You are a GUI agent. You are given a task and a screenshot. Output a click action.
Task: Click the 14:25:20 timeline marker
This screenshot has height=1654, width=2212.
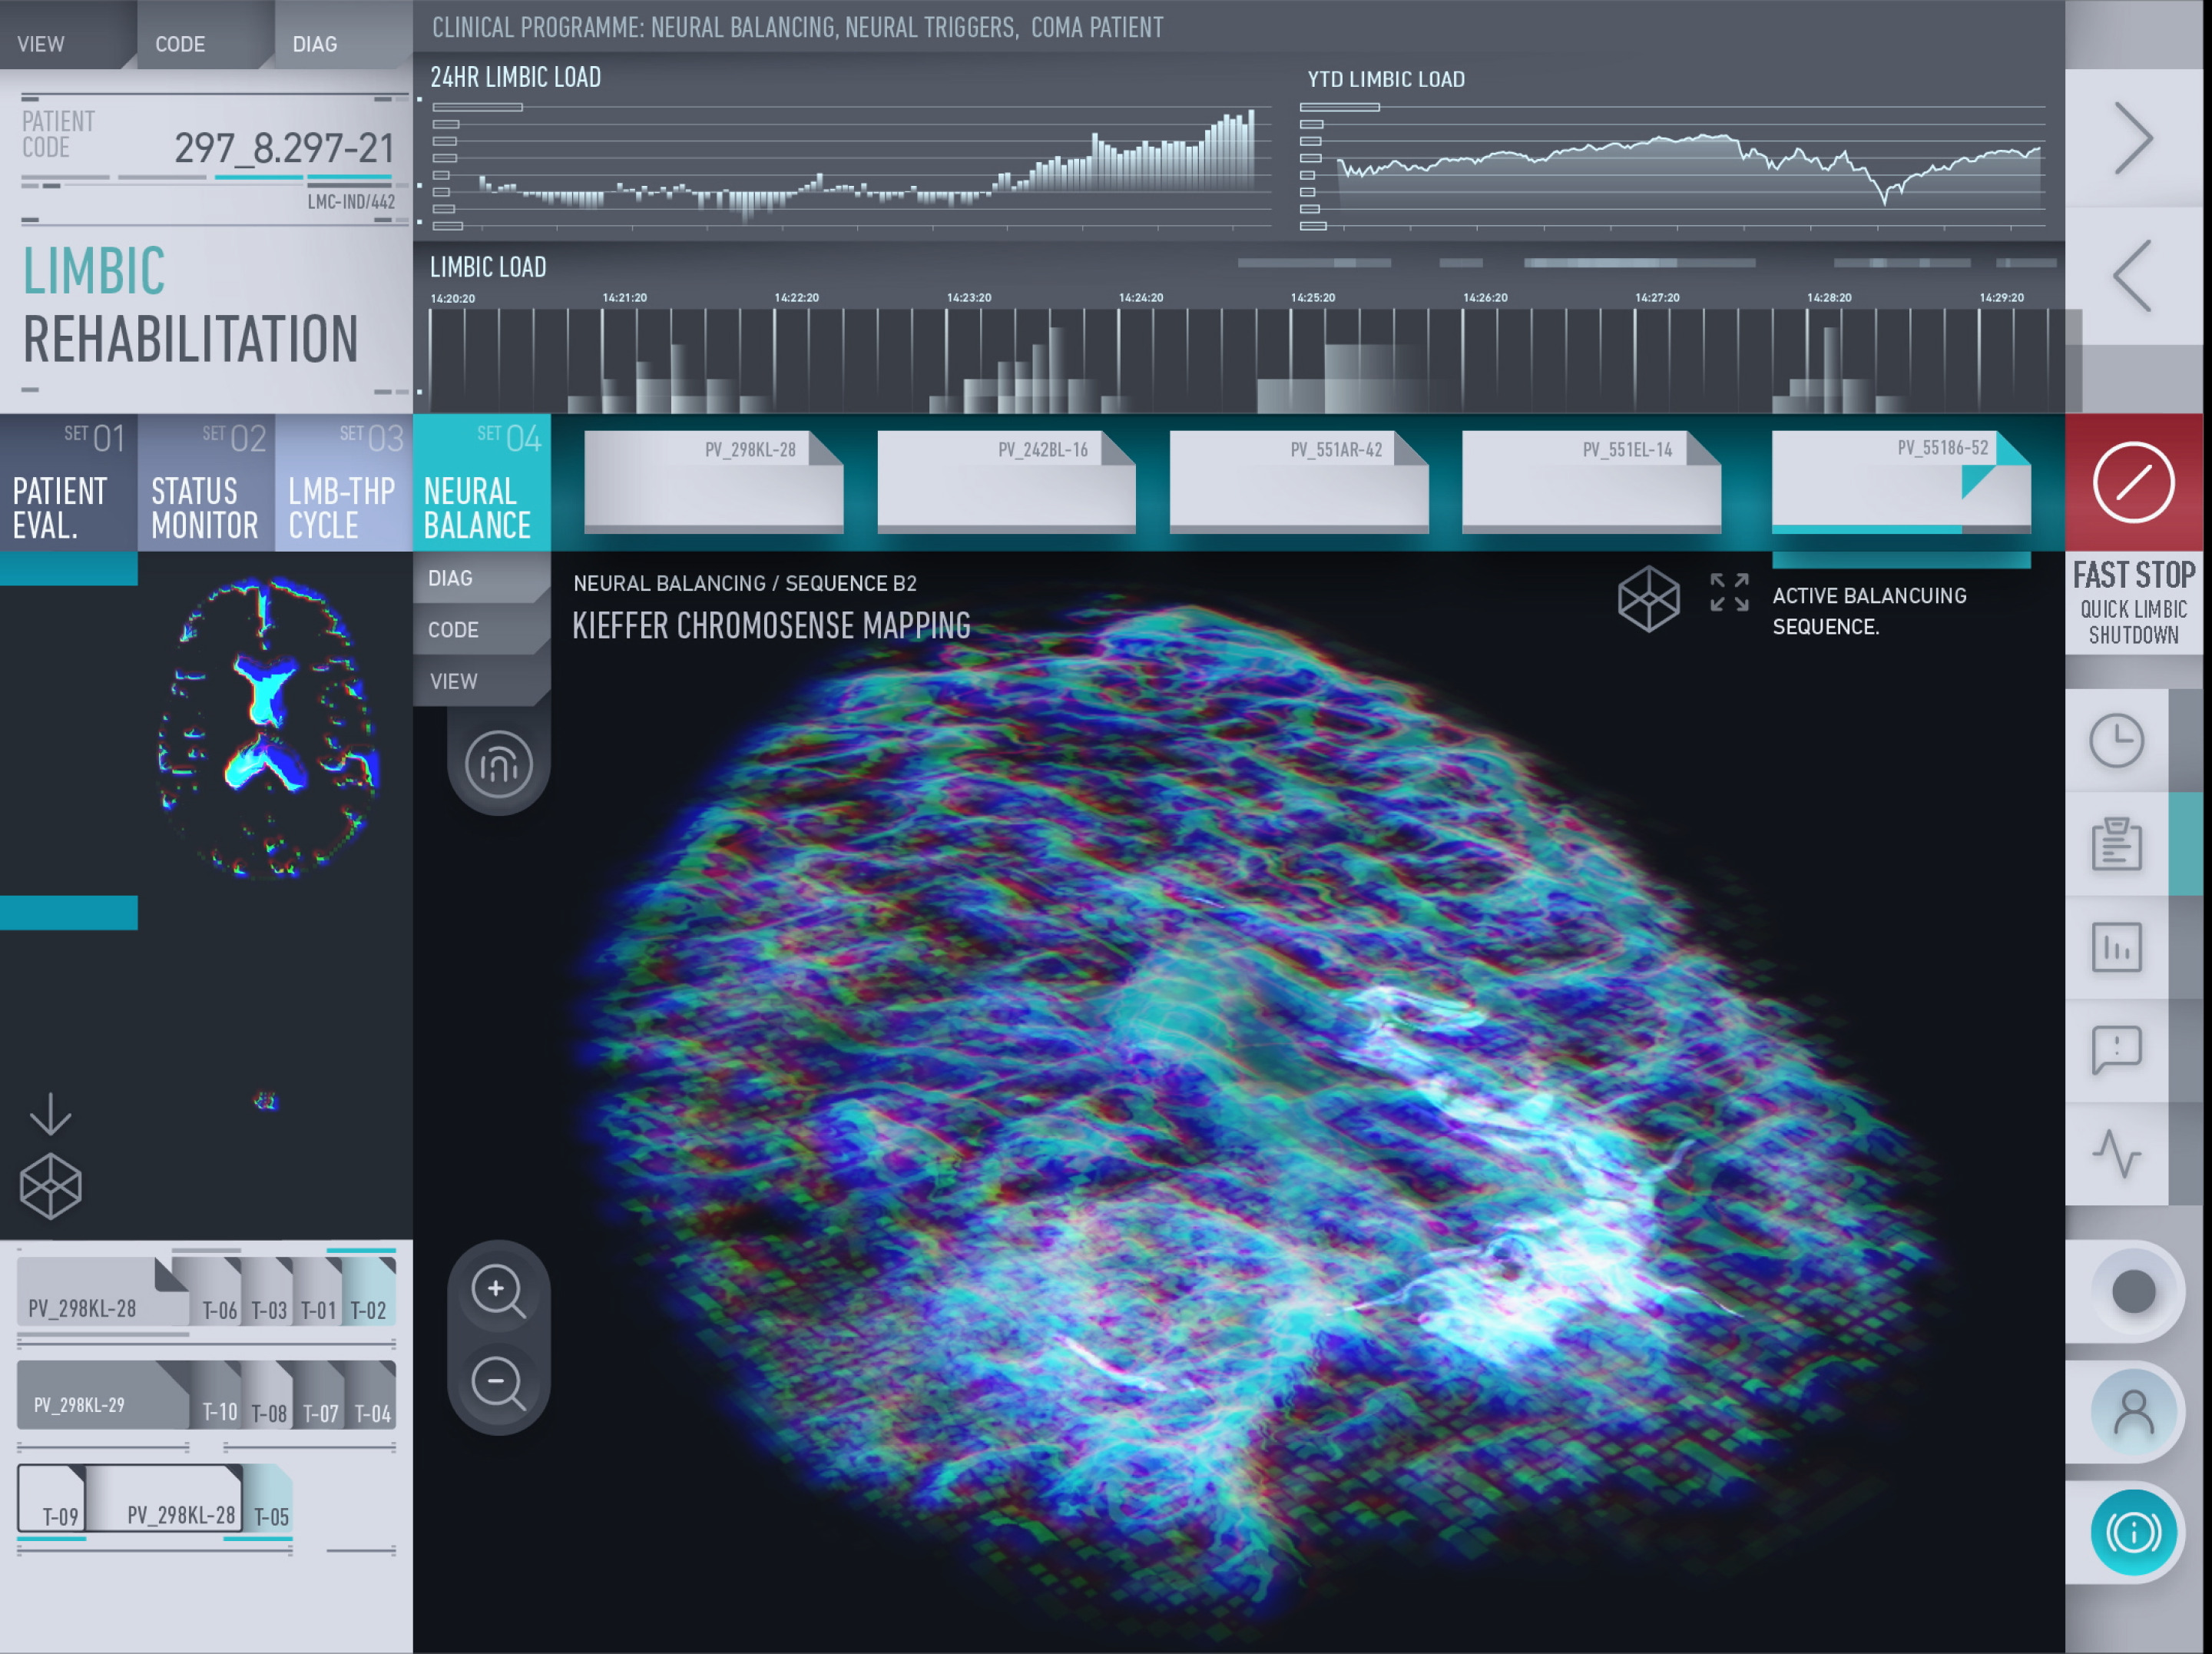1312,298
